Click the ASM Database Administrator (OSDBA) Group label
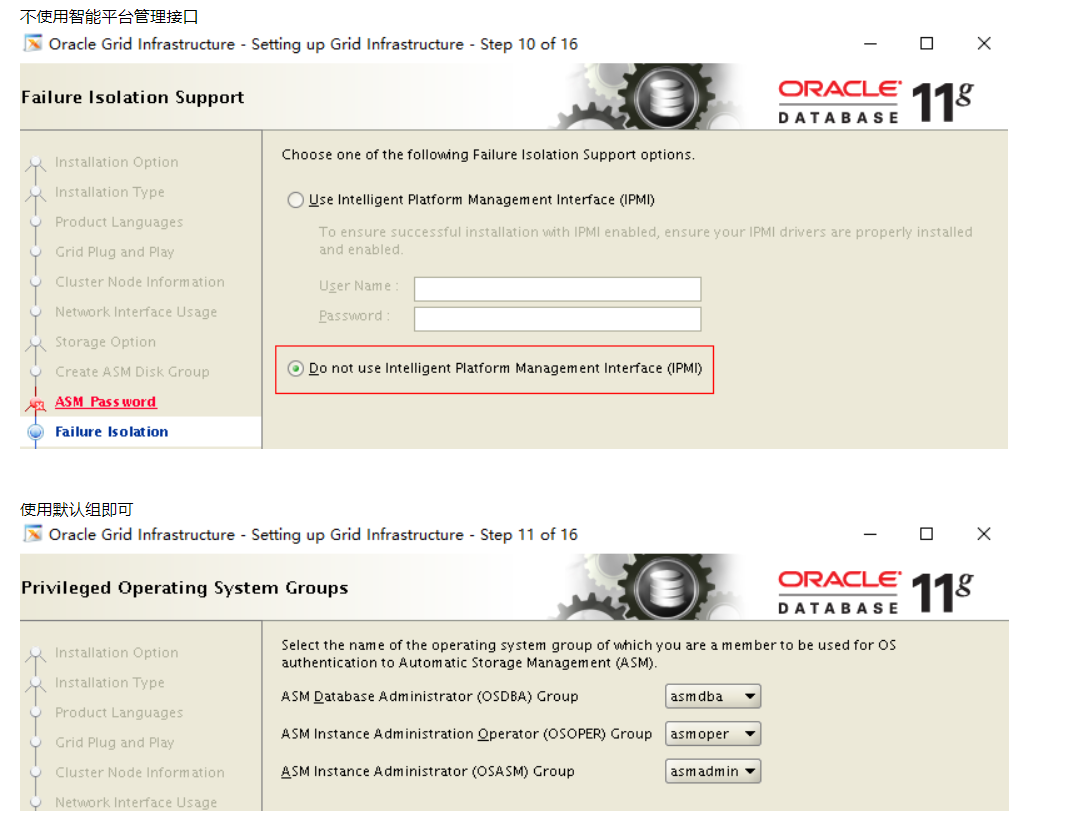1068x839 pixels. coord(430,696)
